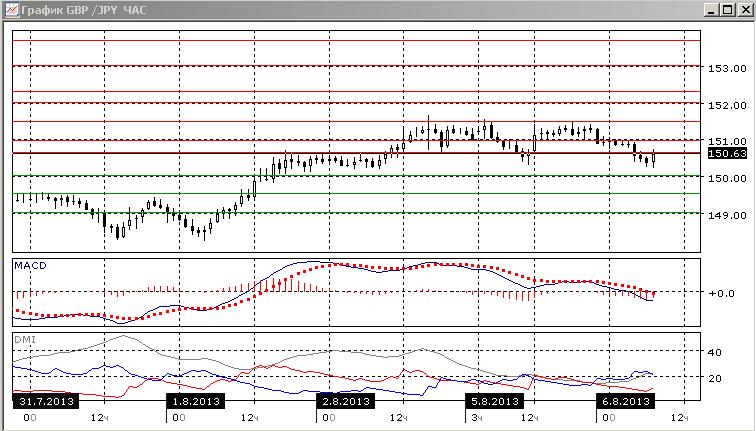Image resolution: width=756 pixels, height=431 pixels.
Task: Click the DMI indicator label
Action: pyautogui.click(x=25, y=339)
